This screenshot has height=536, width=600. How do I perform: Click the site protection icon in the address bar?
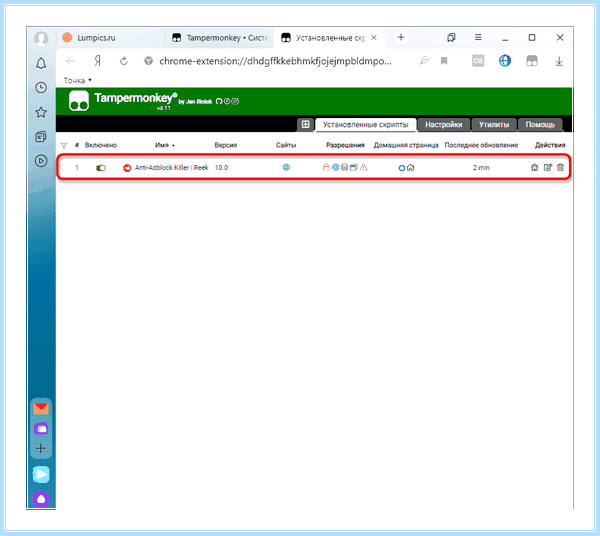tap(148, 61)
